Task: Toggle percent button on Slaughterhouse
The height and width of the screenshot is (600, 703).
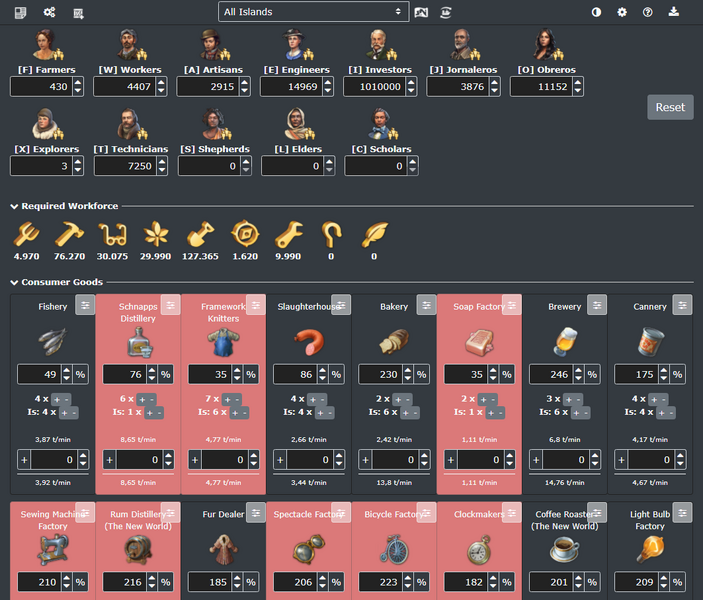Action: 336,374
